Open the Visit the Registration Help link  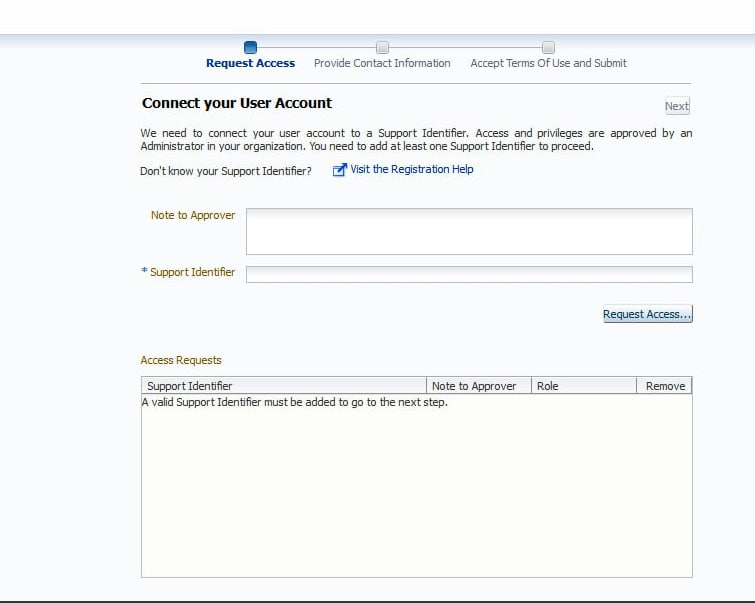click(x=411, y=169)
